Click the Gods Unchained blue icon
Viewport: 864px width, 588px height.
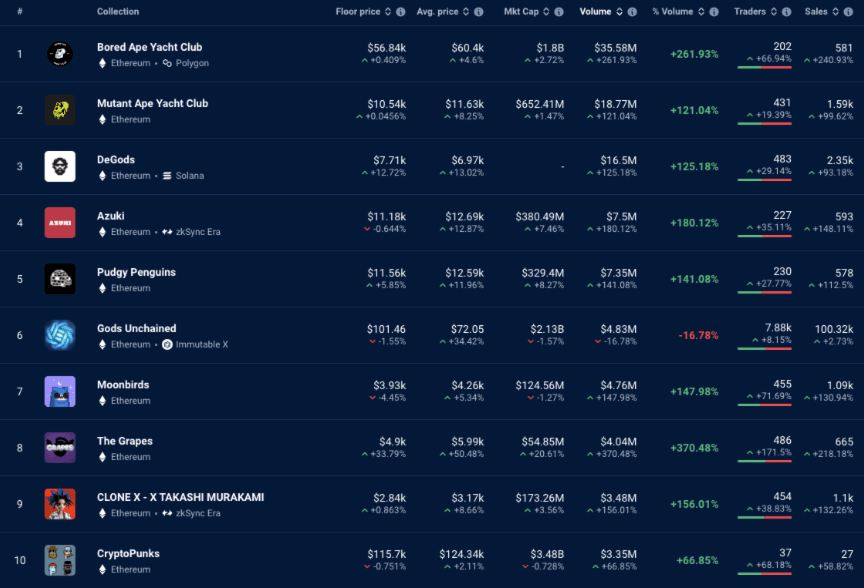tap(60, 335)
